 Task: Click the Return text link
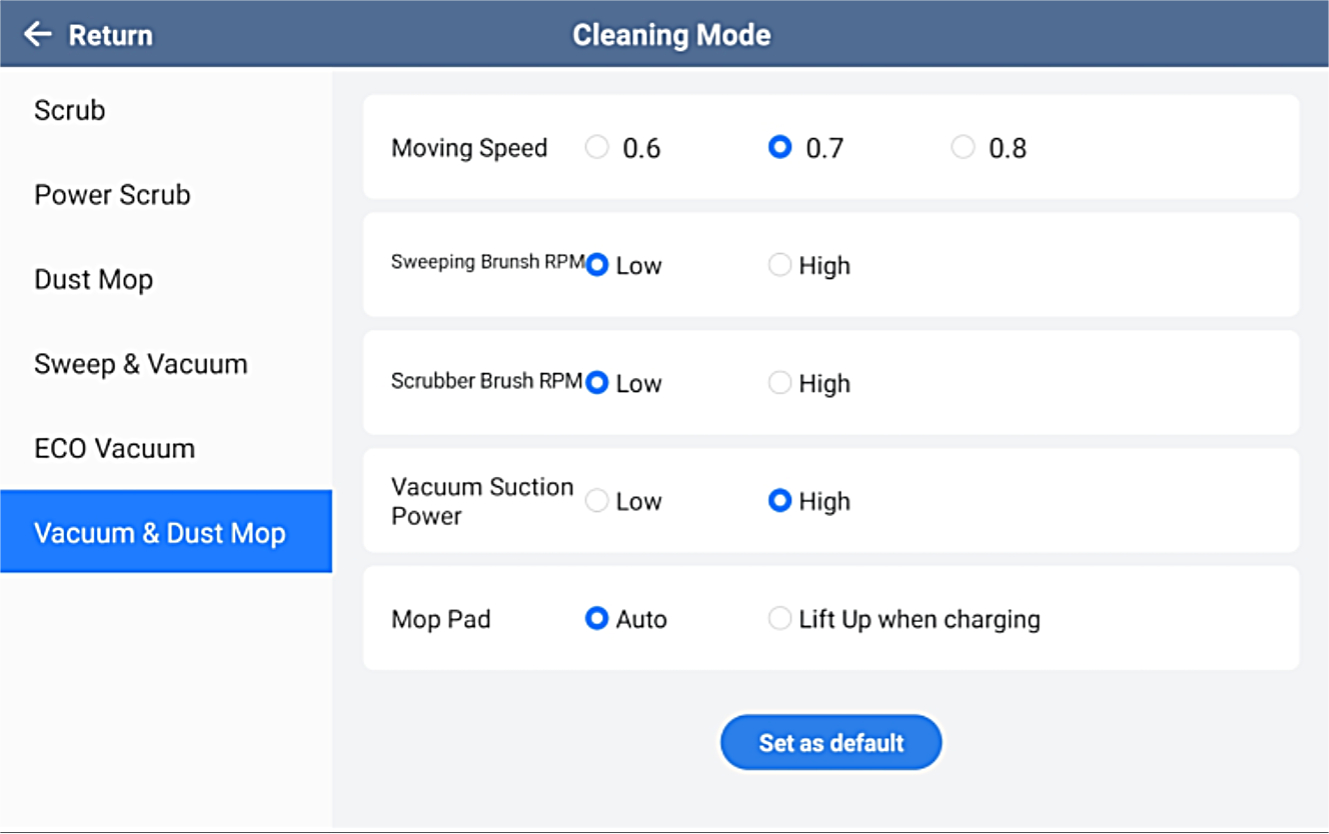pos(110,35)
